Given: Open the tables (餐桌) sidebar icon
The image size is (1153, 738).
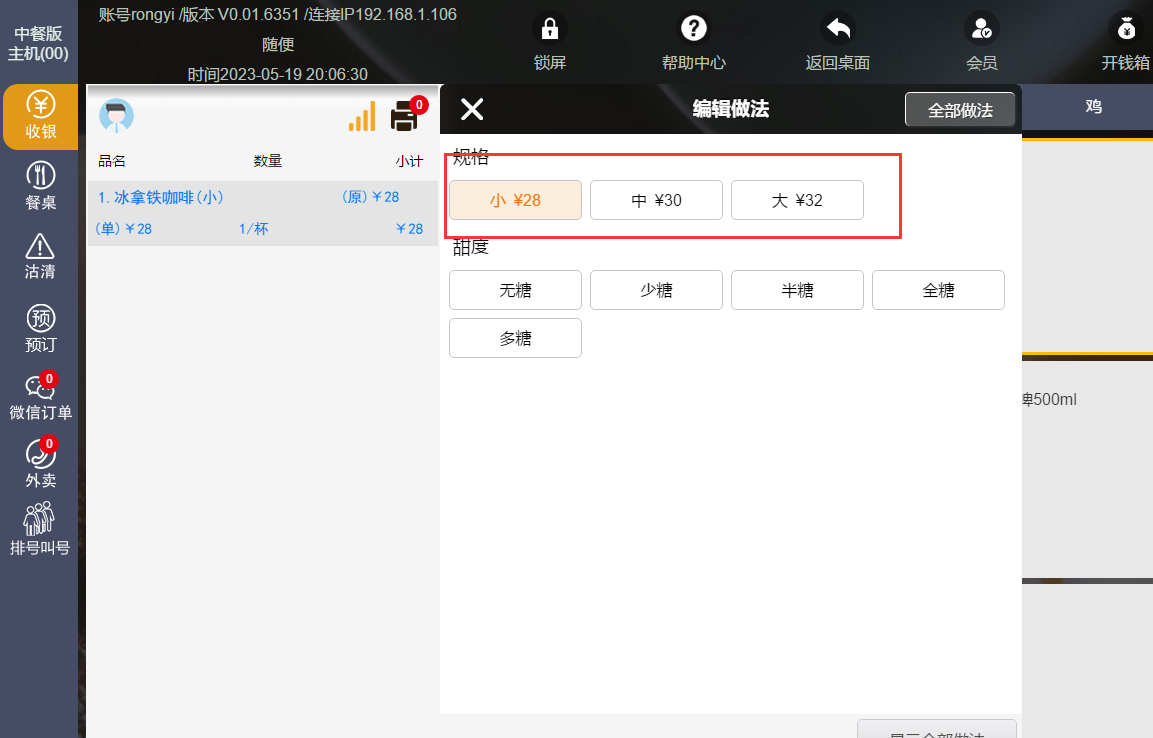Looking at the screenshot, I should (x=40, y=176).
